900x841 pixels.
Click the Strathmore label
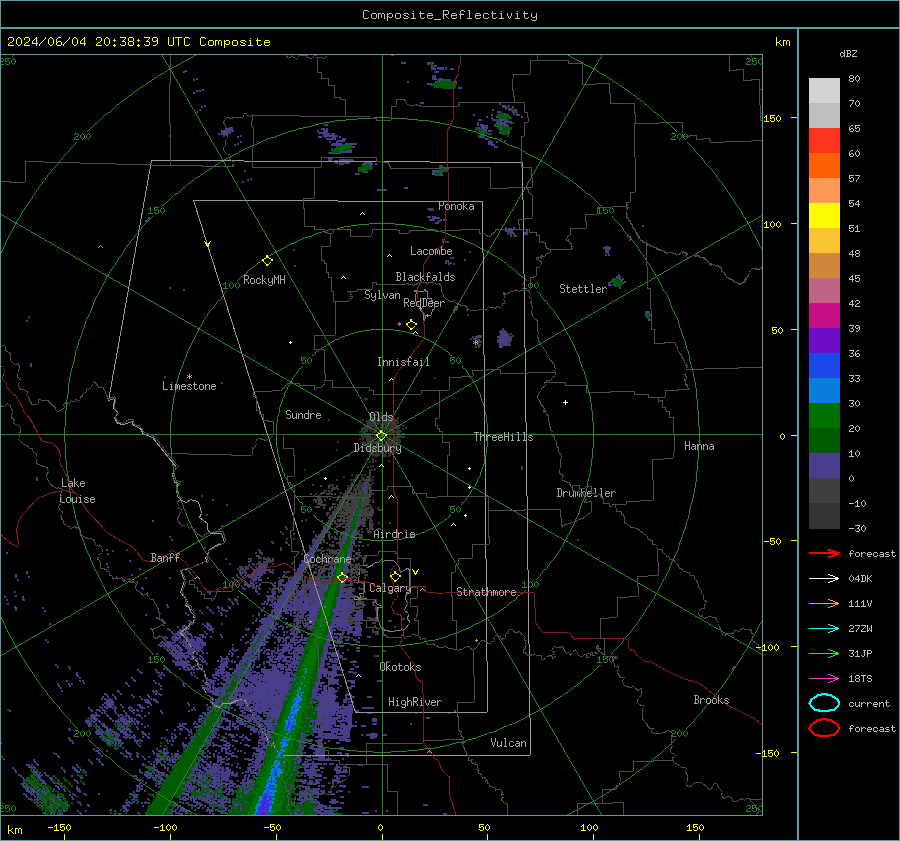click(486, 592)
